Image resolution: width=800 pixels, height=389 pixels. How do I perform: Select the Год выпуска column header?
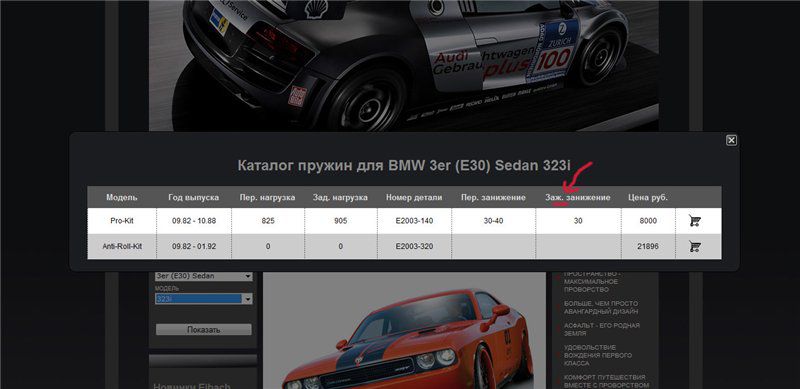pyautogui.click(x=194, y=198)
